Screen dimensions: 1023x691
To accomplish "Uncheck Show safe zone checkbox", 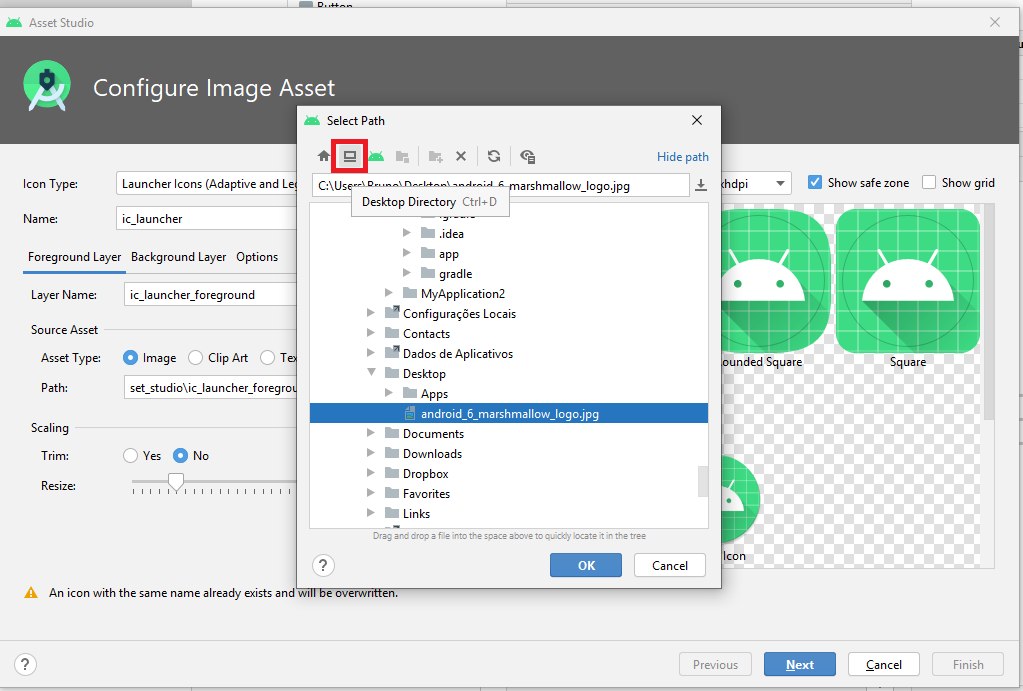I will coord(815,183).
